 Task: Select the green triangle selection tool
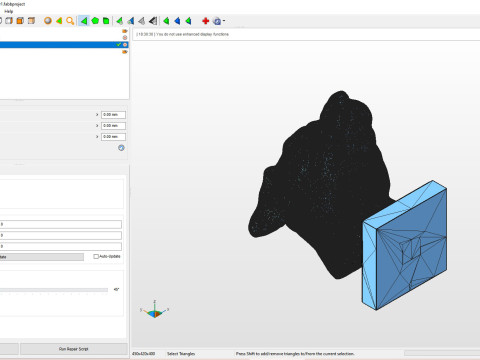[x=84, y=21]
